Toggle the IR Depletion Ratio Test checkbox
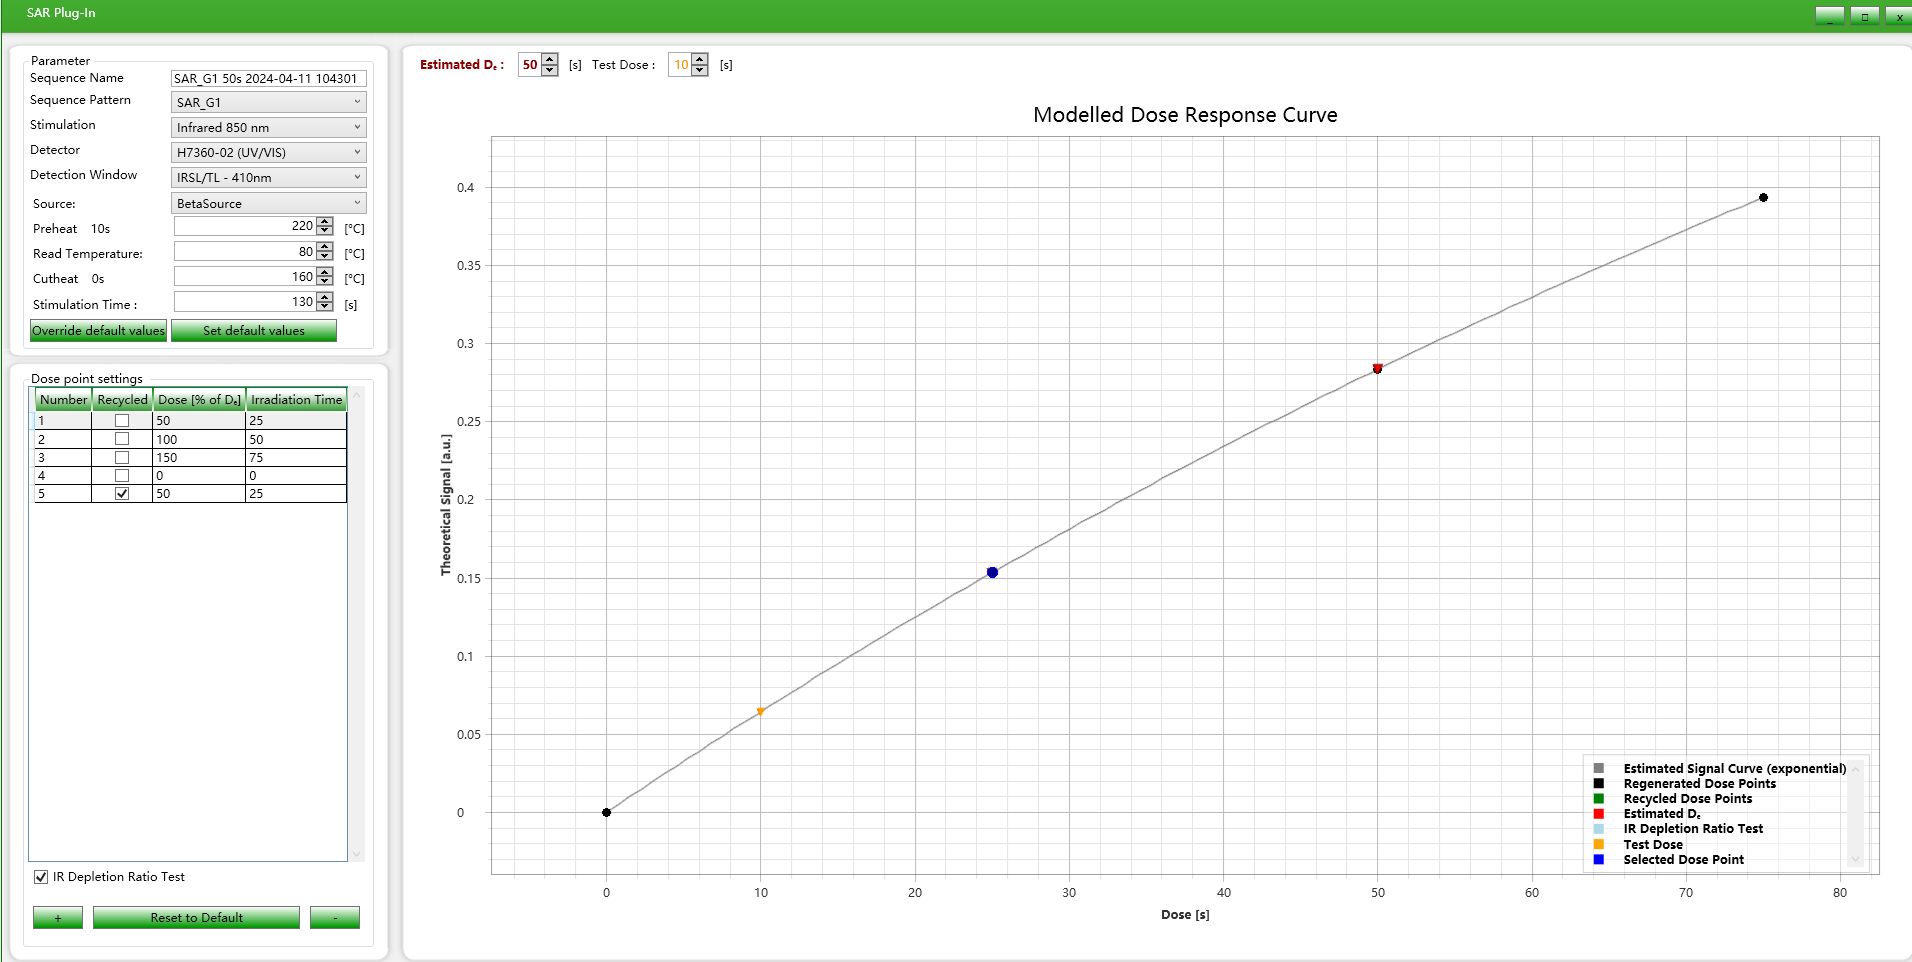Image resolution: width=1912 pixels, height=962 pixels. (x=41, y=877)
